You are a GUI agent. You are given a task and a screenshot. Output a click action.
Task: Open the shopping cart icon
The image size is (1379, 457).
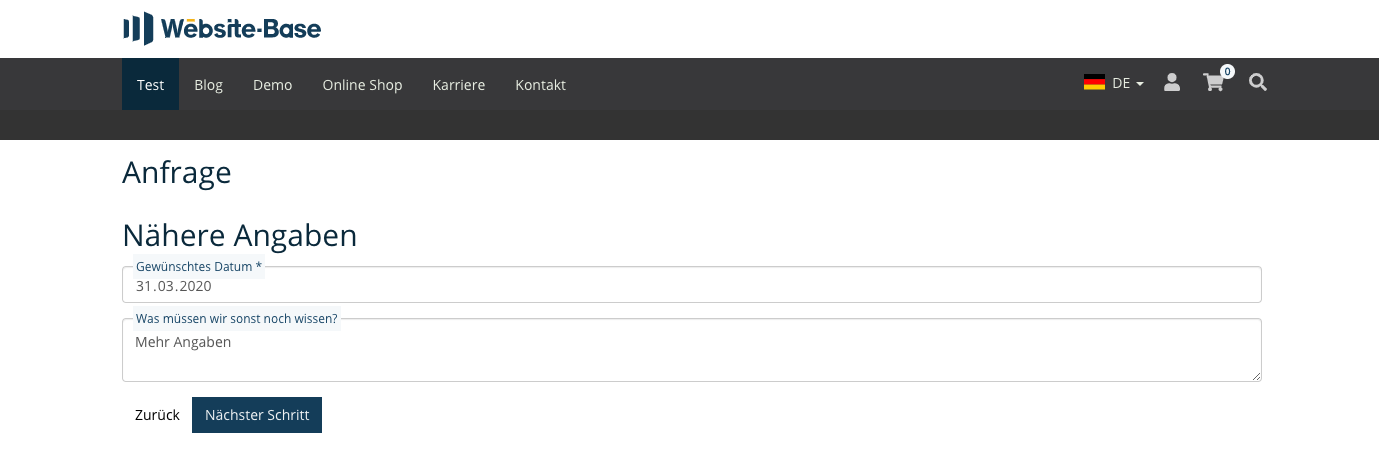coord(1213,83)
